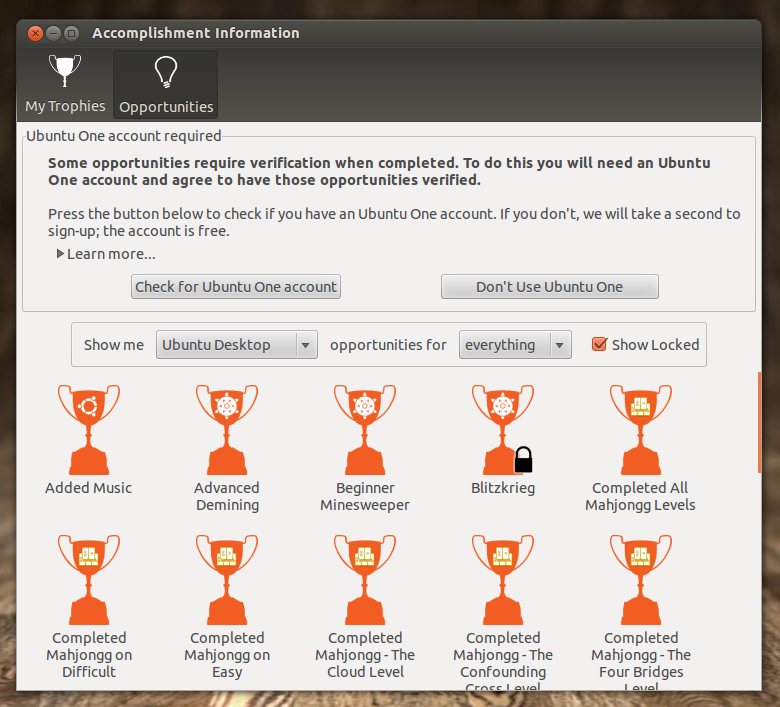Screen dimensions: 780x707
Task: Click the 'Advanced Demining' label
Action: [x=227, y=496]
